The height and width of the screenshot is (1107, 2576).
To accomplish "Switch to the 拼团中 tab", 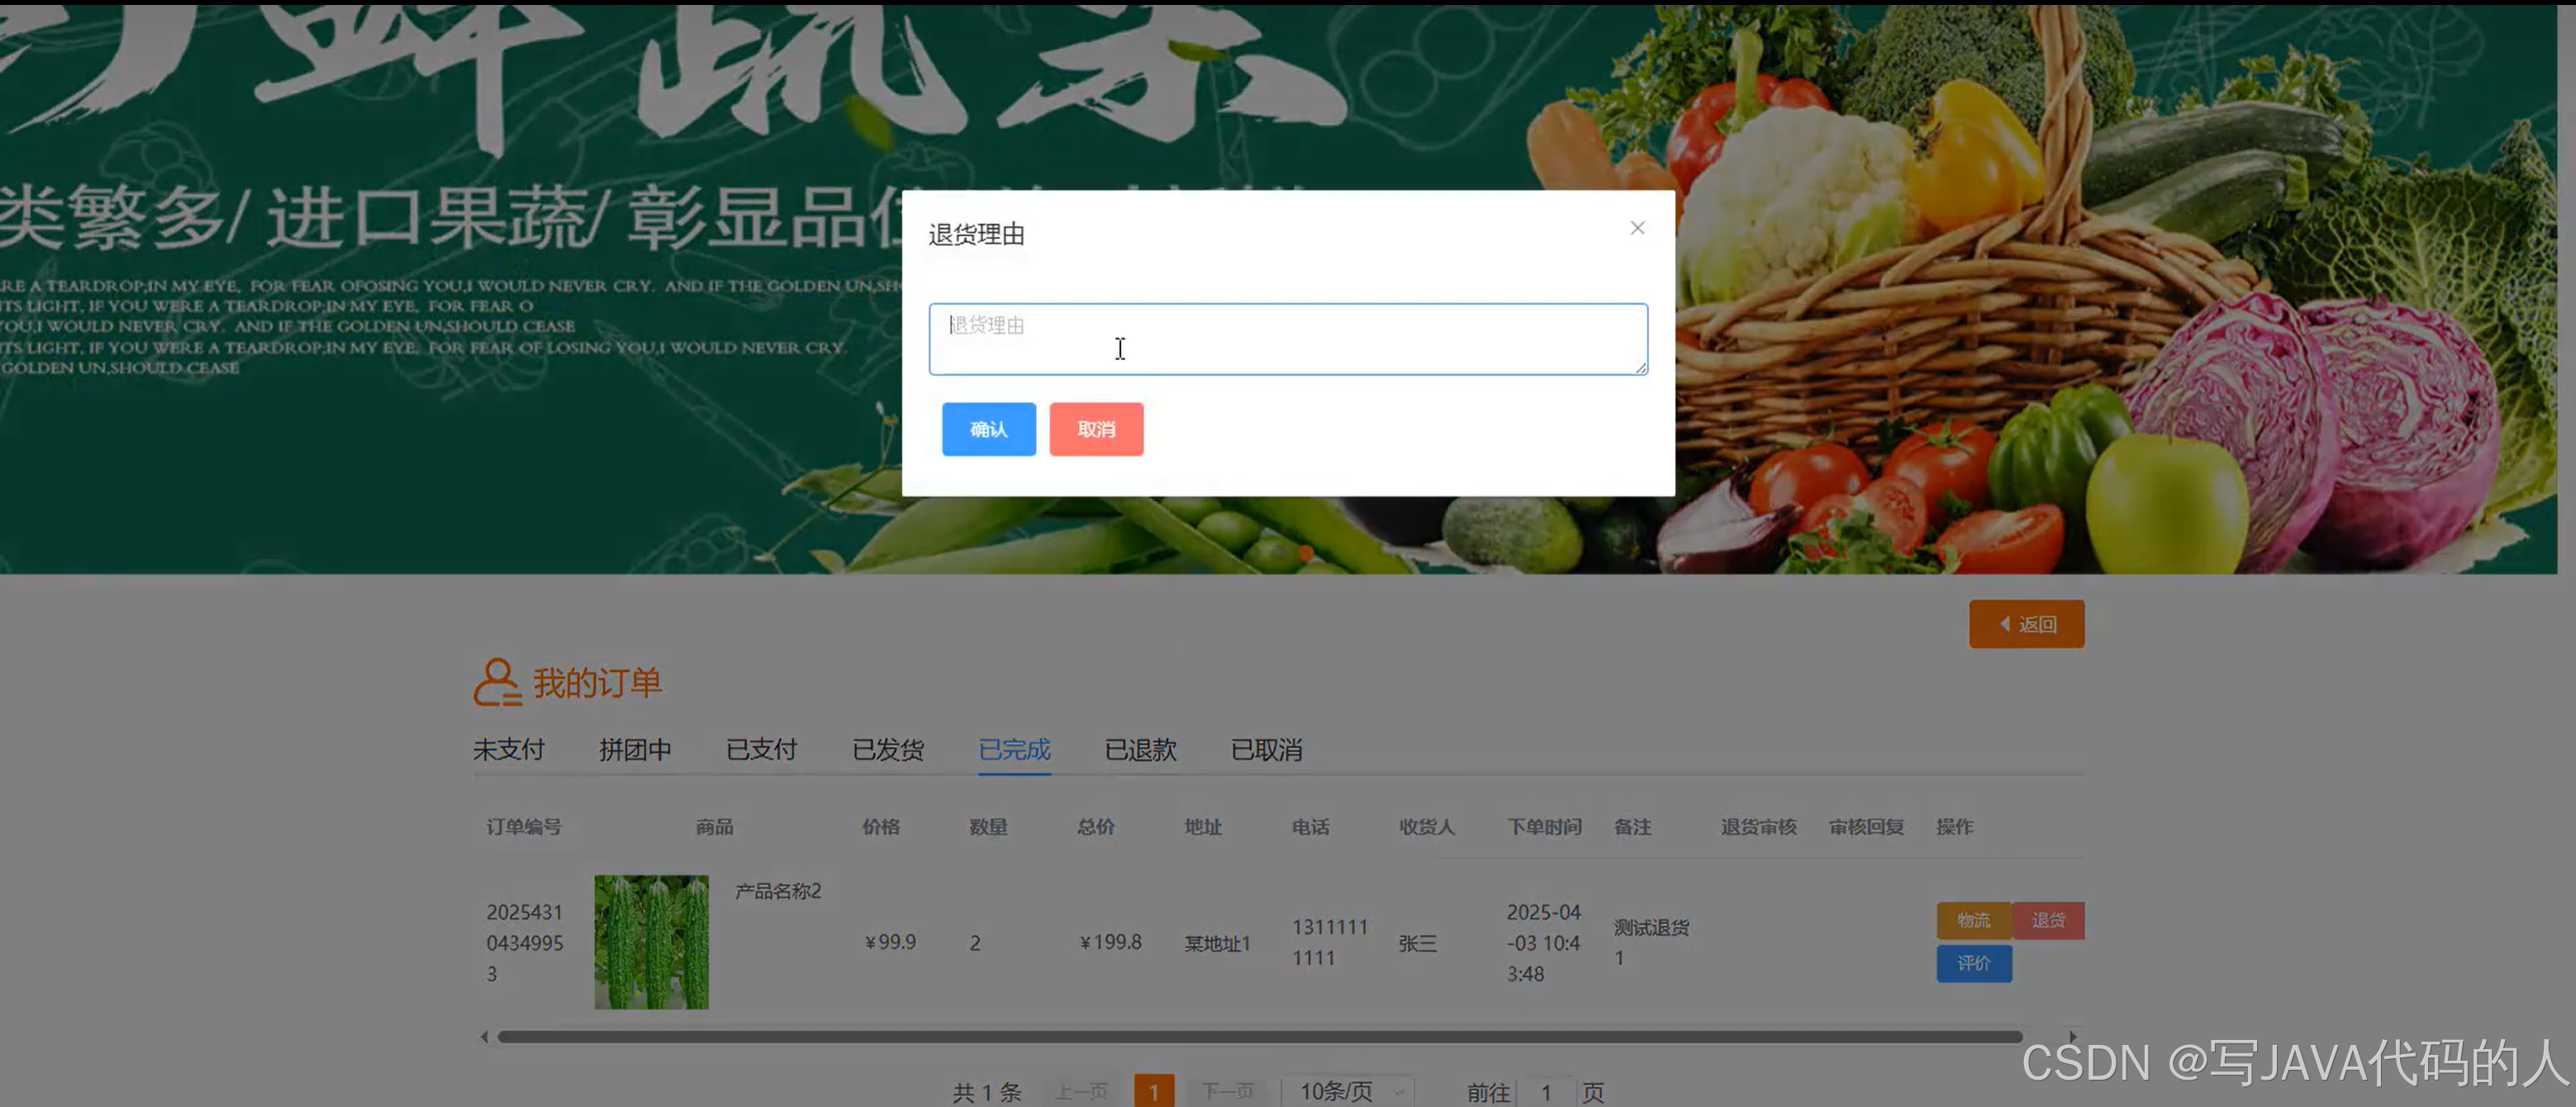I will (636, 749).
